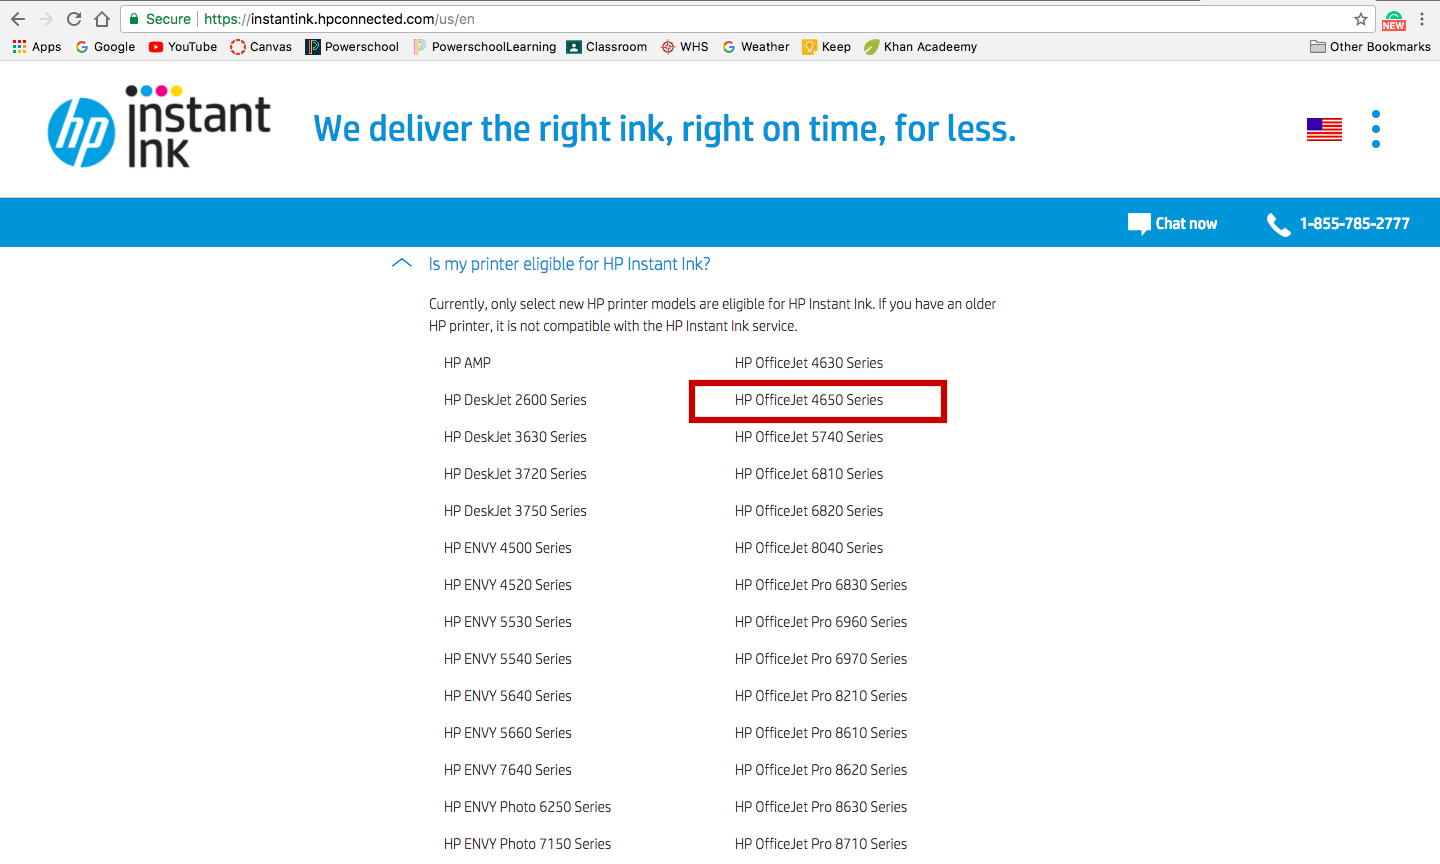The image size is (1440, 864).
Task: Reload the page with the refresh icon
Action: click(74, 19)
